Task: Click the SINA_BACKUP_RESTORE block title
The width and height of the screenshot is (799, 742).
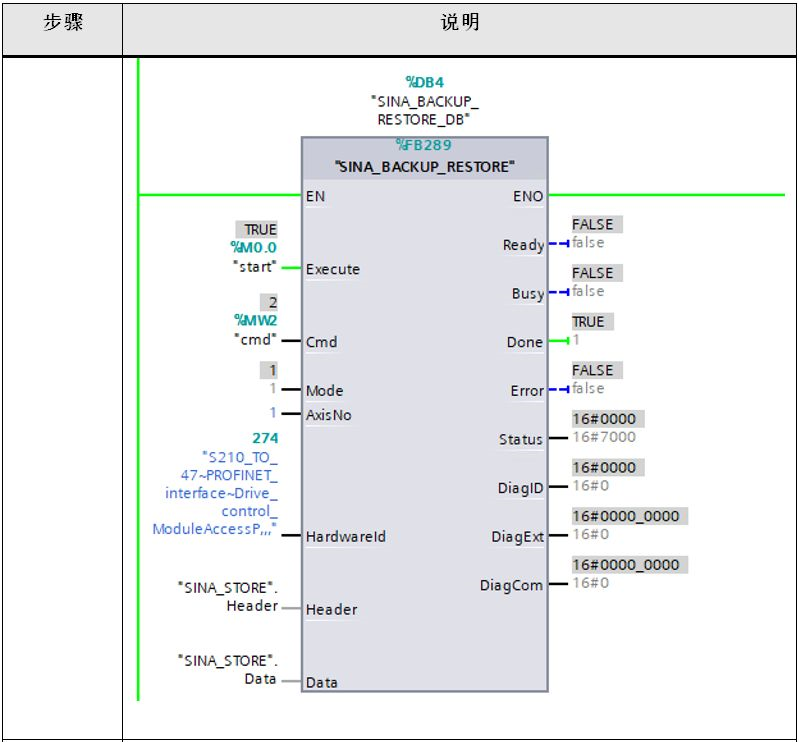Action: point(424,167)
